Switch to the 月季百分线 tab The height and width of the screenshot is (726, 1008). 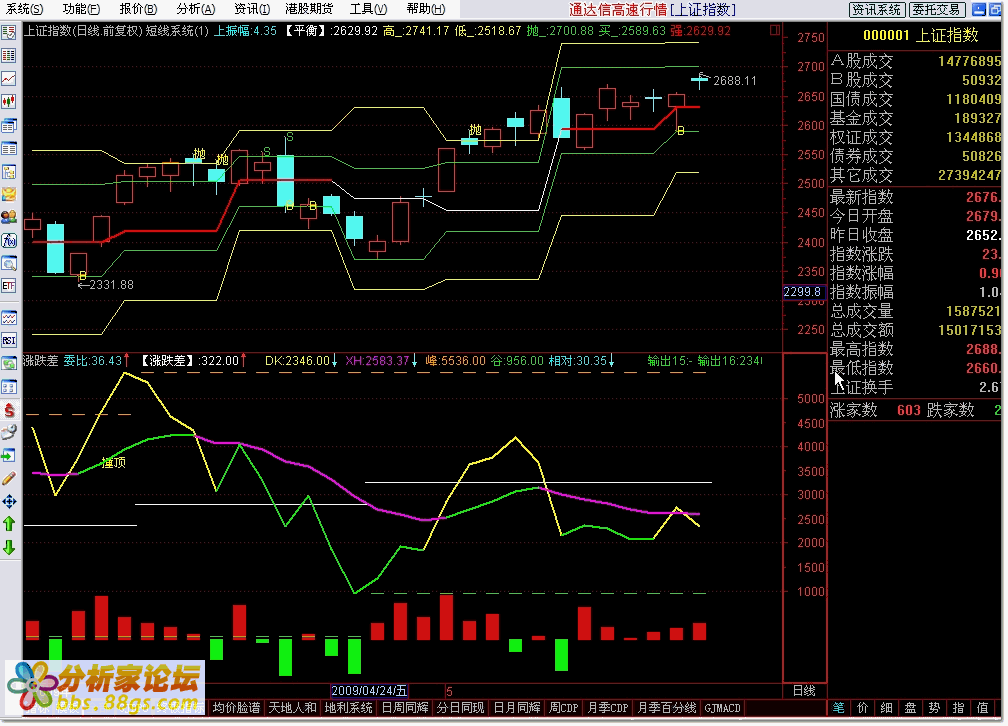point(667,708)
